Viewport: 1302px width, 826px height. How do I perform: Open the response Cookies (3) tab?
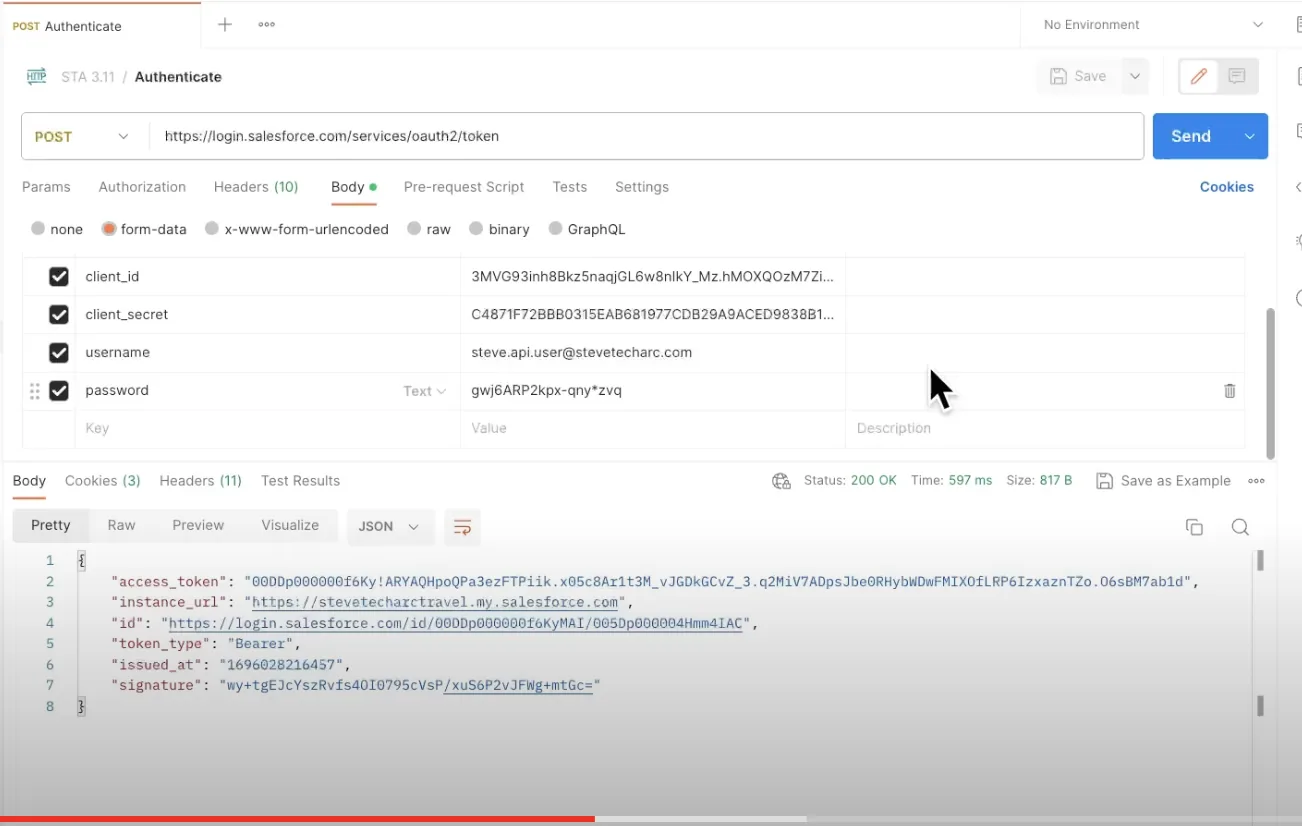click(103, 481)
